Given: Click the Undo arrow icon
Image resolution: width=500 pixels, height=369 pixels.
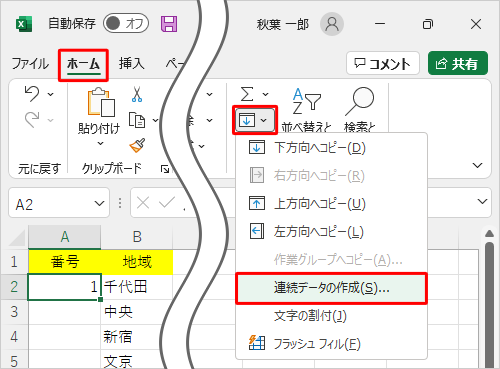Looking at the screenshot, I should coord(32,94).
